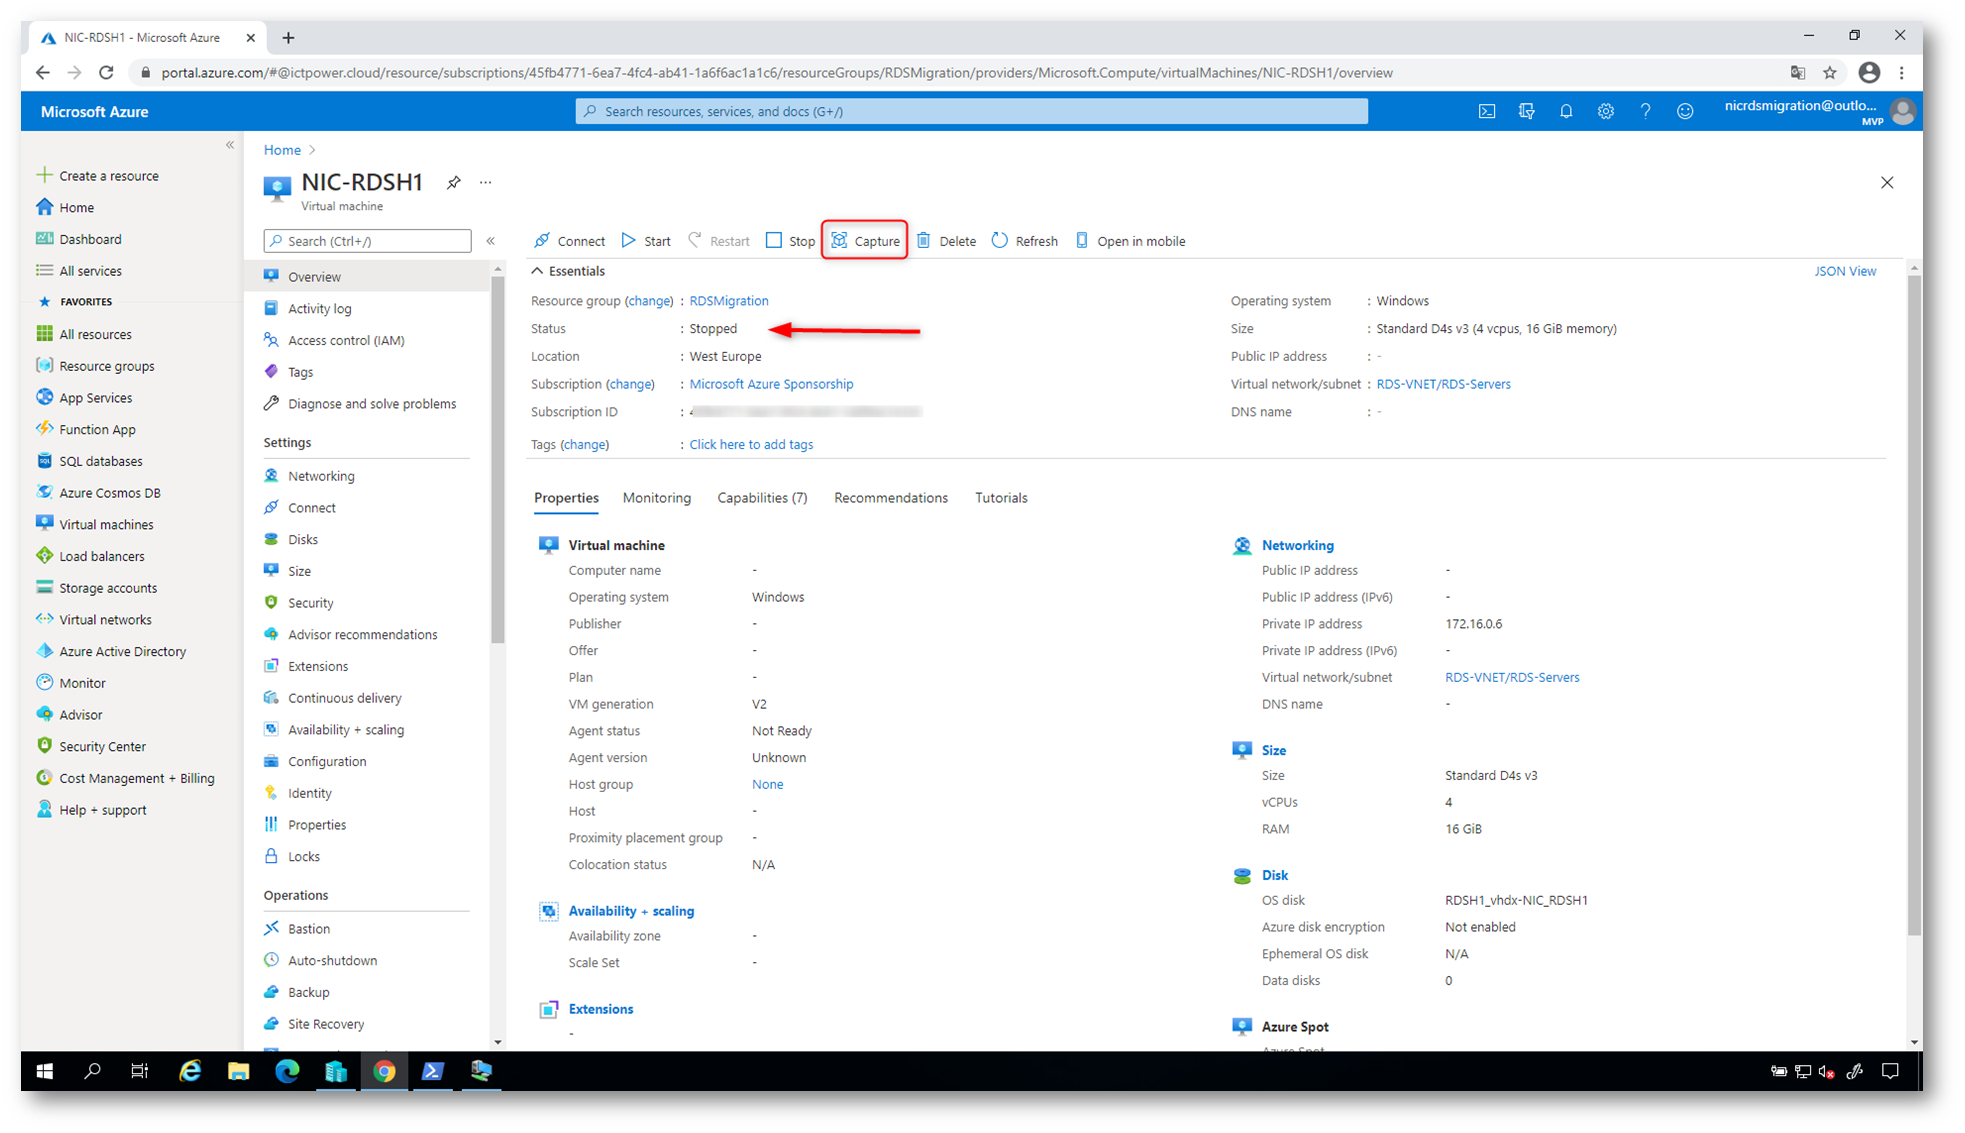Image resolution: width=1965 pixels, height=1133 pixels.
Task: Open Diagnose and solve problems
Action: [x=371, y=404]
